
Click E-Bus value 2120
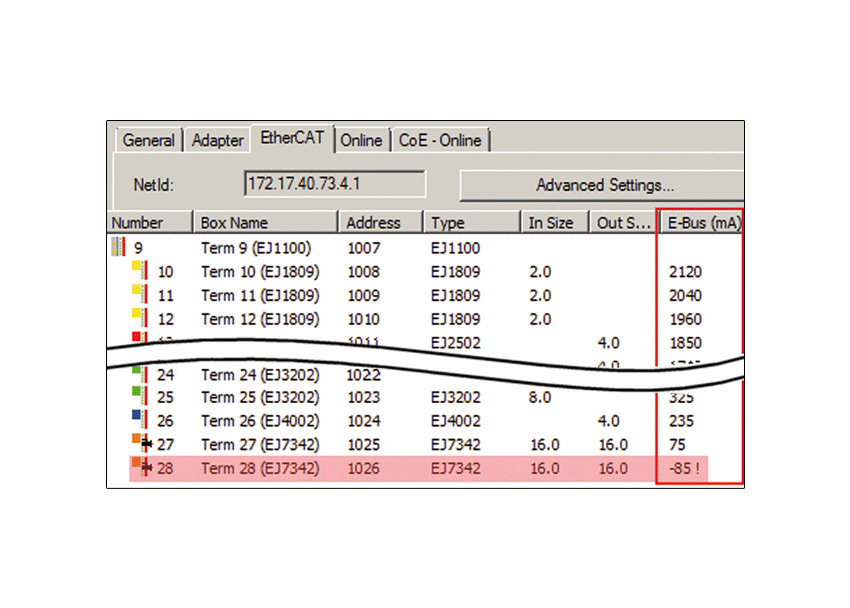click(685, 272)
